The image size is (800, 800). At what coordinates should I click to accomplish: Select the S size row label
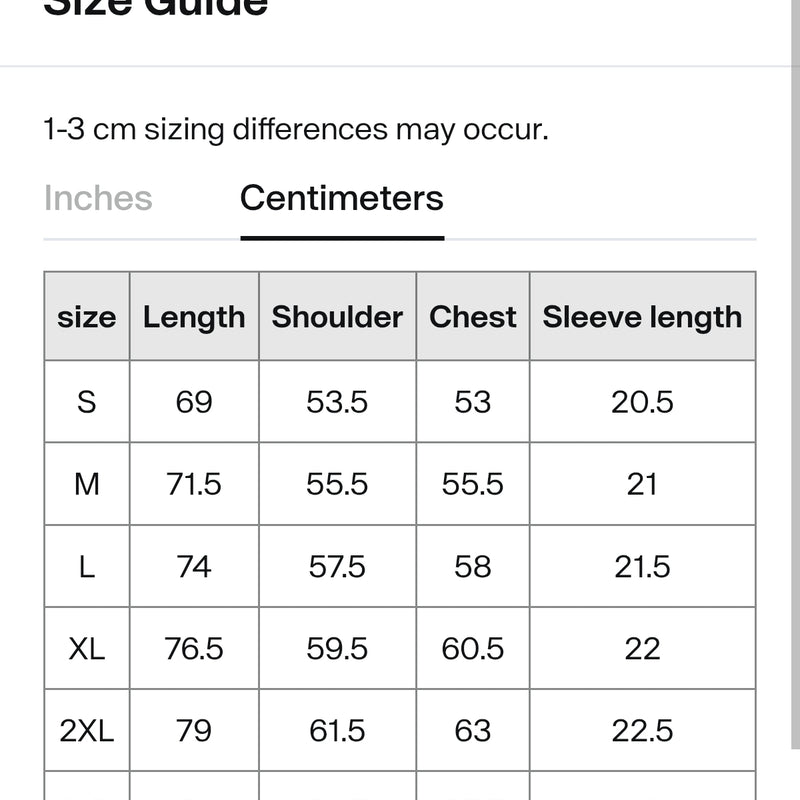point(86,402)
